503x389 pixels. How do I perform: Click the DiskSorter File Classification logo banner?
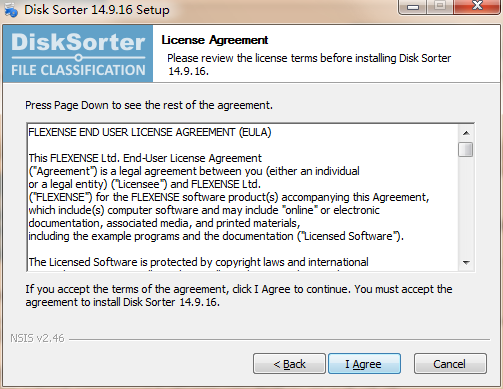(x=78, y=53)
